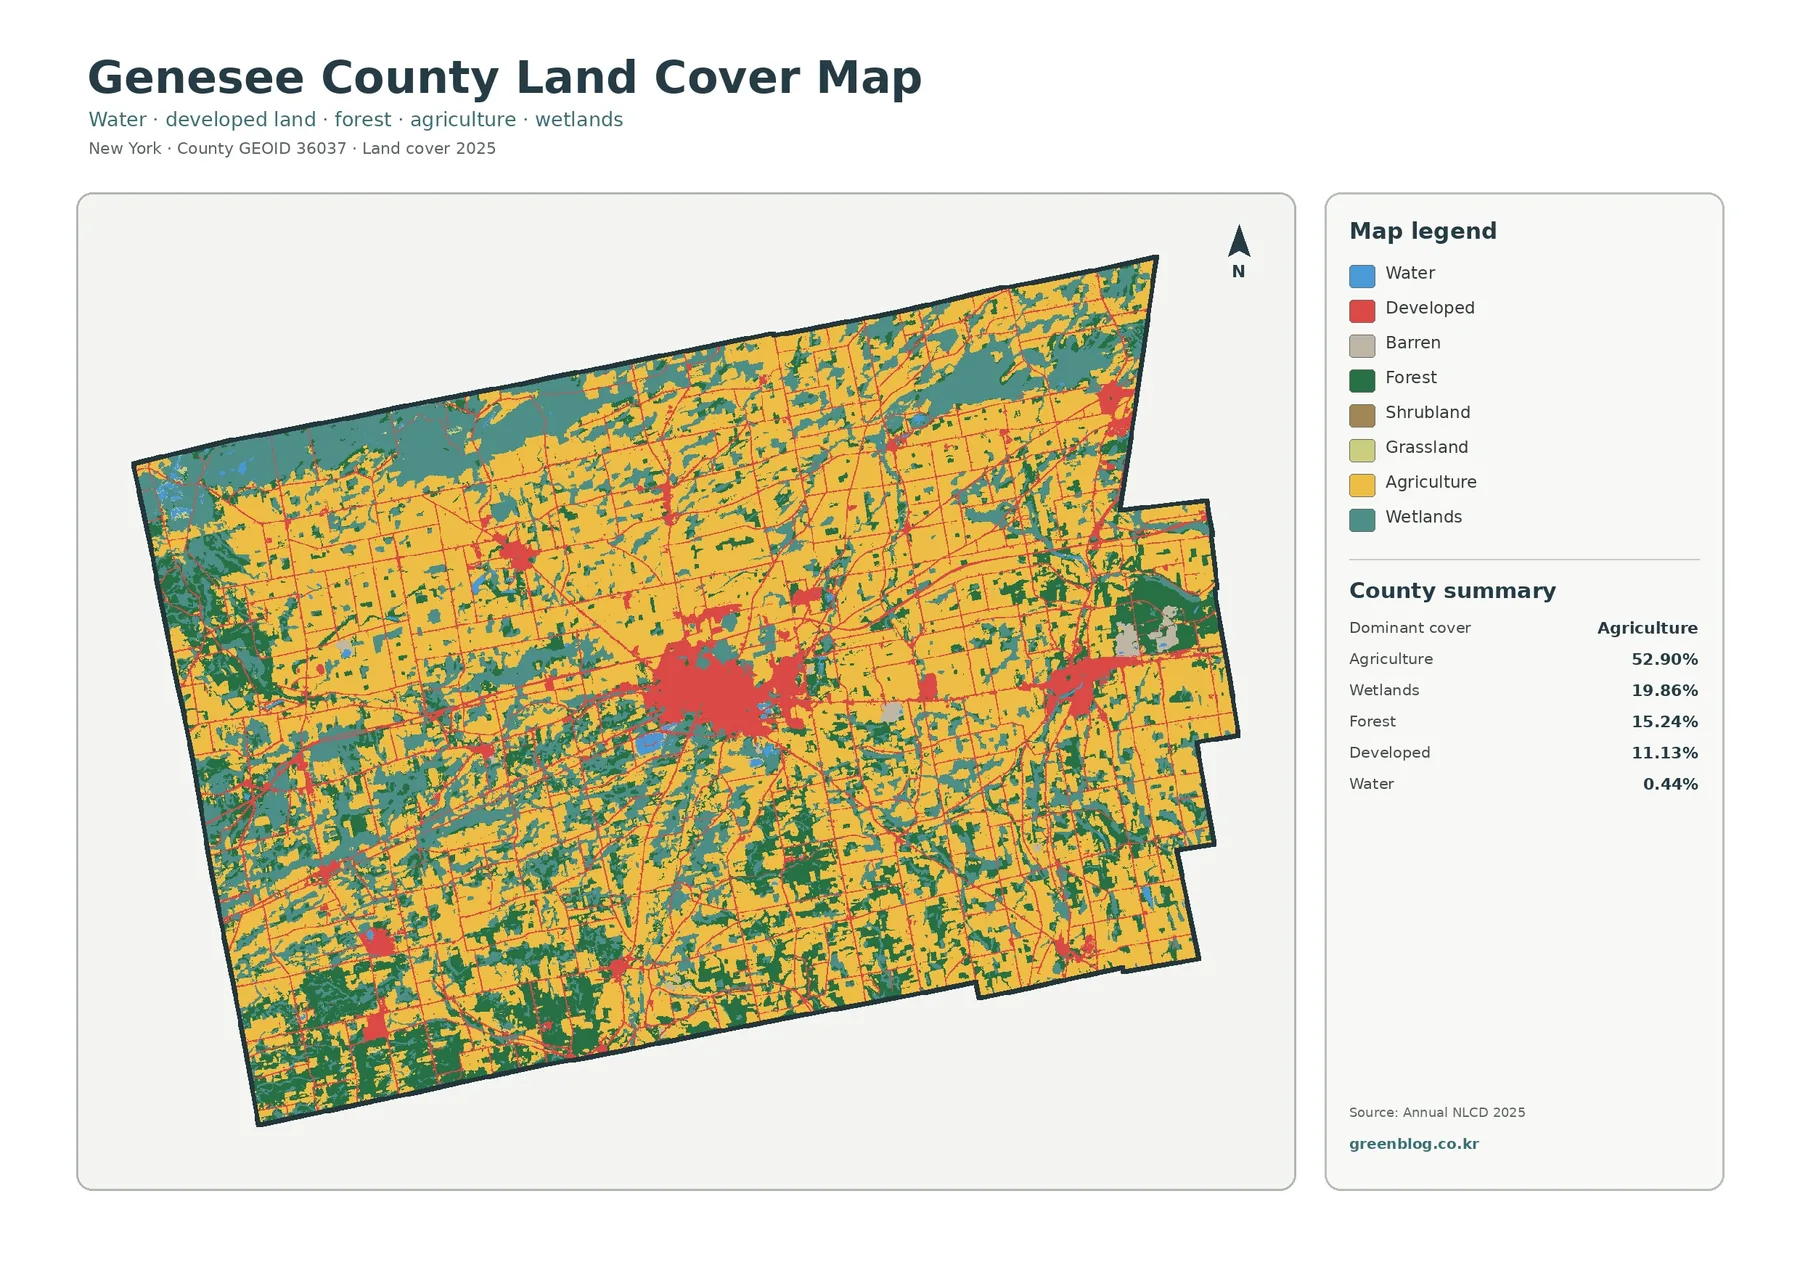Click the 'Agriculture' row label in County summary
The image size is (1800, 1273).
(1391, 659)
